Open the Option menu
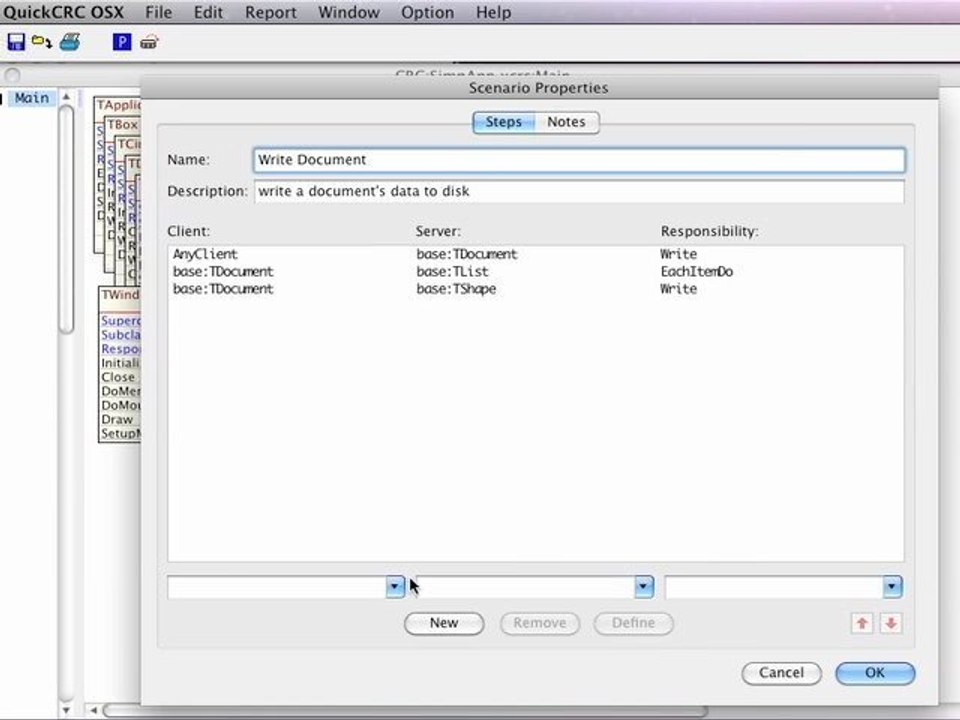Image resolution: width=960 pixels, height=720 pixels. click(x=427, y=12)
